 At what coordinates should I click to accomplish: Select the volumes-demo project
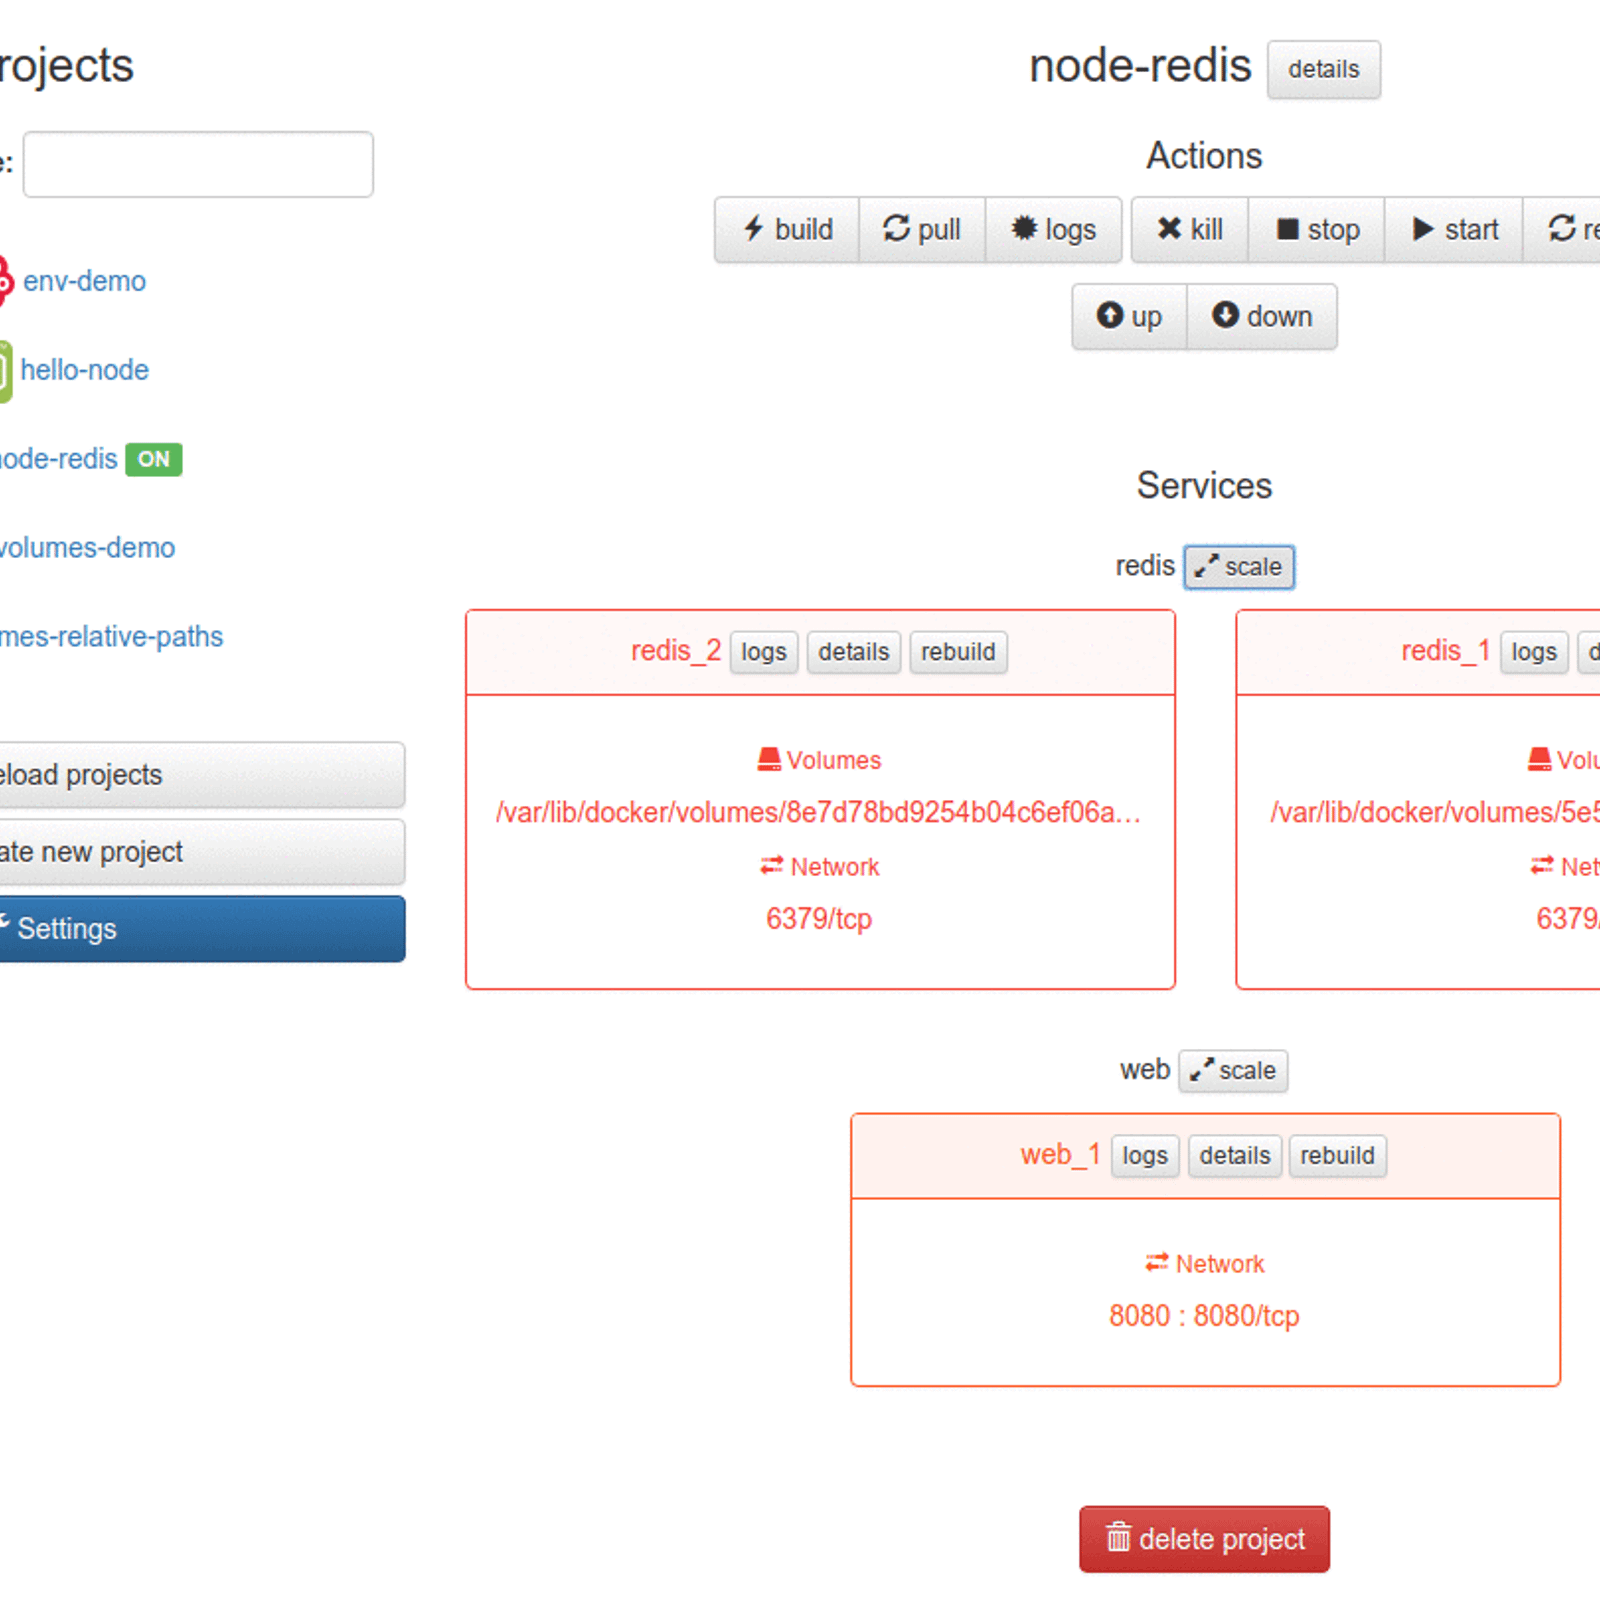click(86, 548)
